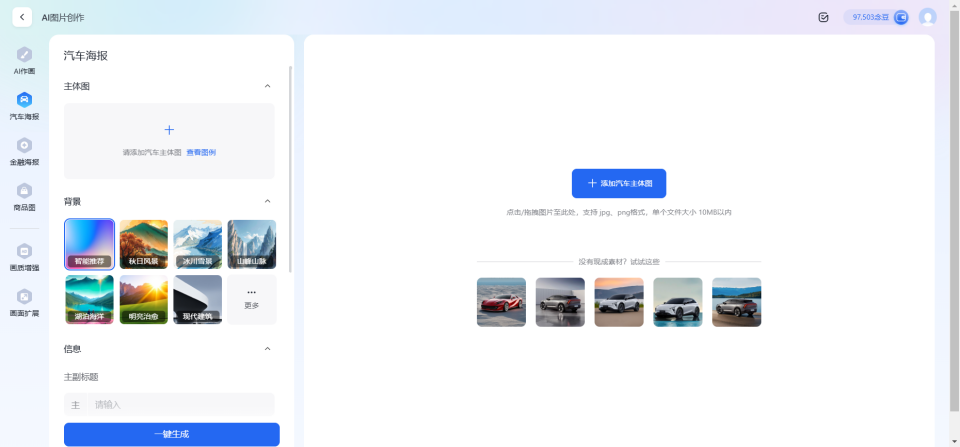960x447 pixels.
Task: Open the 金融海报 sidebar tool
Action: [24, 146]
